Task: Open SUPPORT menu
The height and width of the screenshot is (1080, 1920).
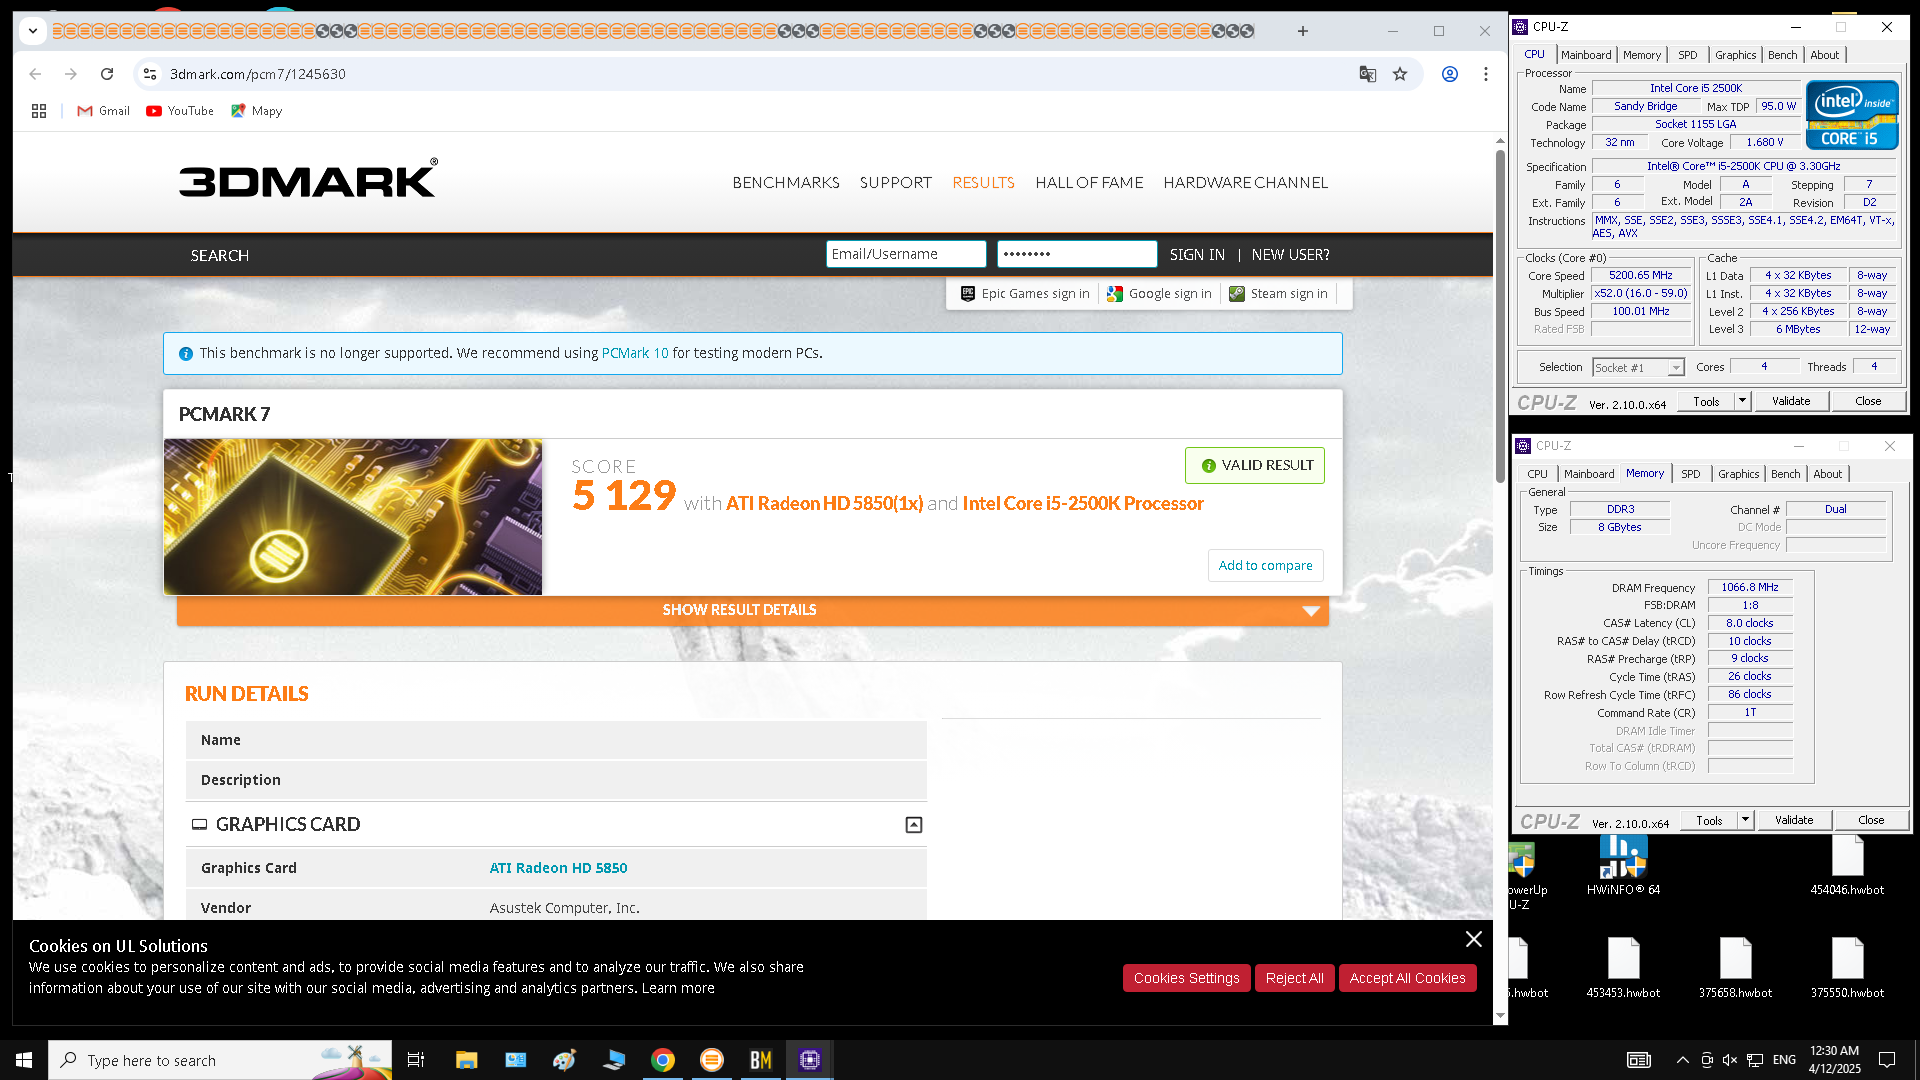Action: pos(896,183)
